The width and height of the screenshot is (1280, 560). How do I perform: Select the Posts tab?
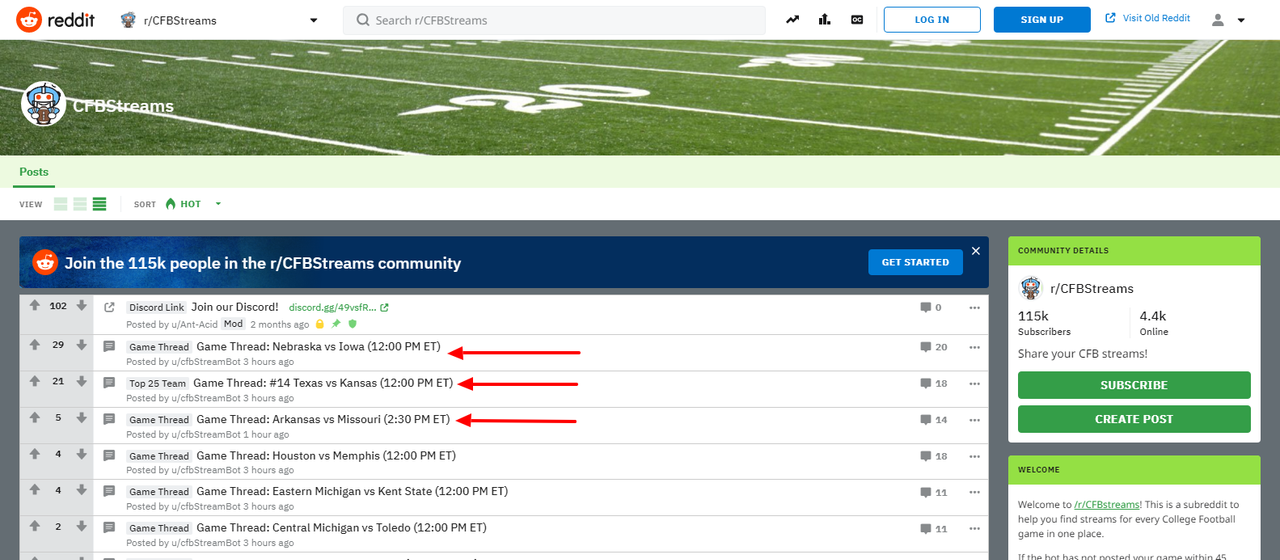pos(34,172)
